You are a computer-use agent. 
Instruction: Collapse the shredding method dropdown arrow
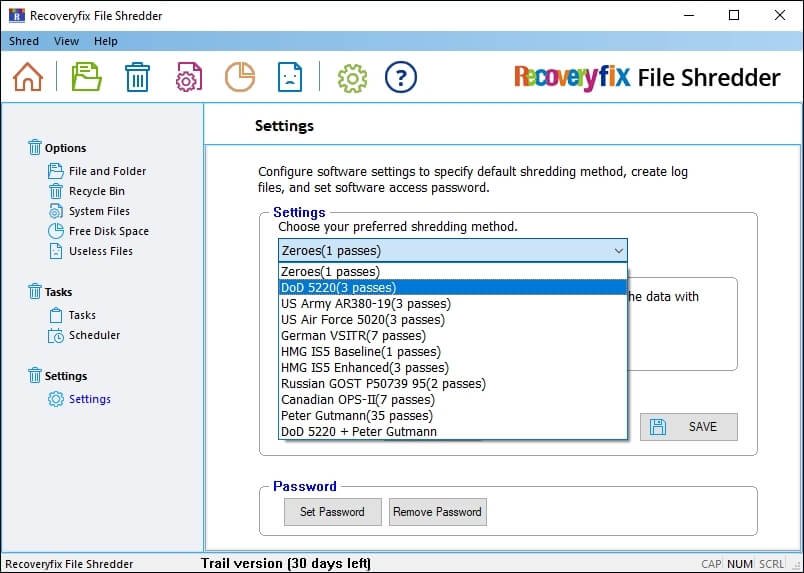click(x=617, y=250)
